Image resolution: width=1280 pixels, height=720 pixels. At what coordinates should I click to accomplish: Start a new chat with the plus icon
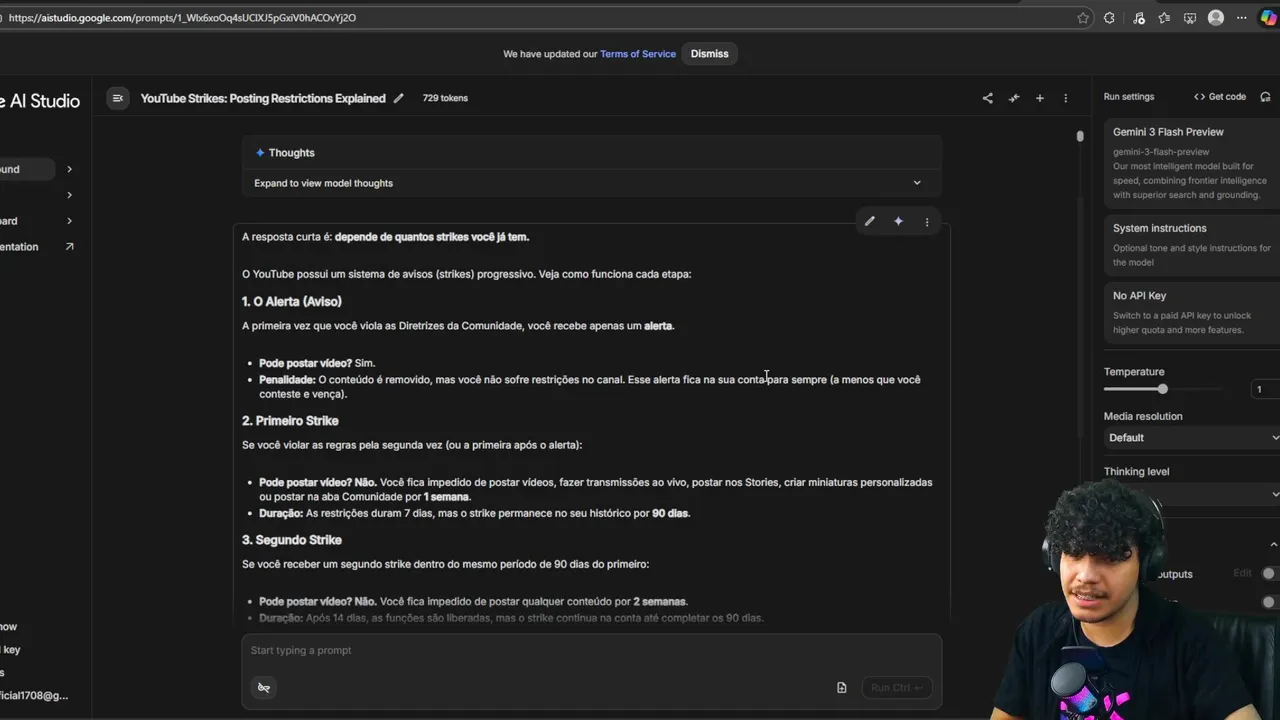pyautogui.click(x=1040, y=98)
